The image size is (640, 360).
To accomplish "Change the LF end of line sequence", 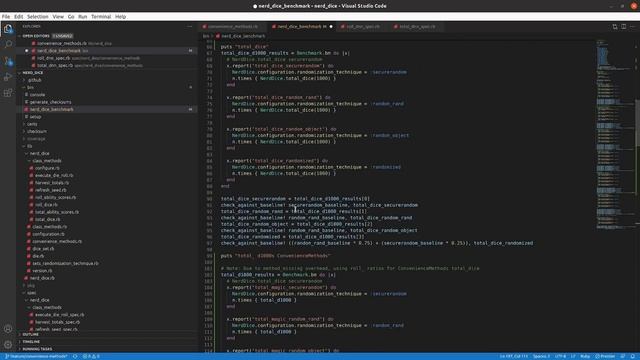I will tap(573, 356).
